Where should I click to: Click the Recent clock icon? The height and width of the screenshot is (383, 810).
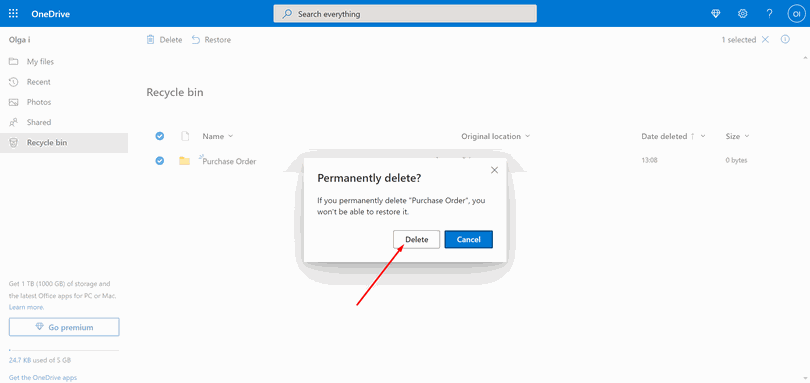(x=14, y=82)
